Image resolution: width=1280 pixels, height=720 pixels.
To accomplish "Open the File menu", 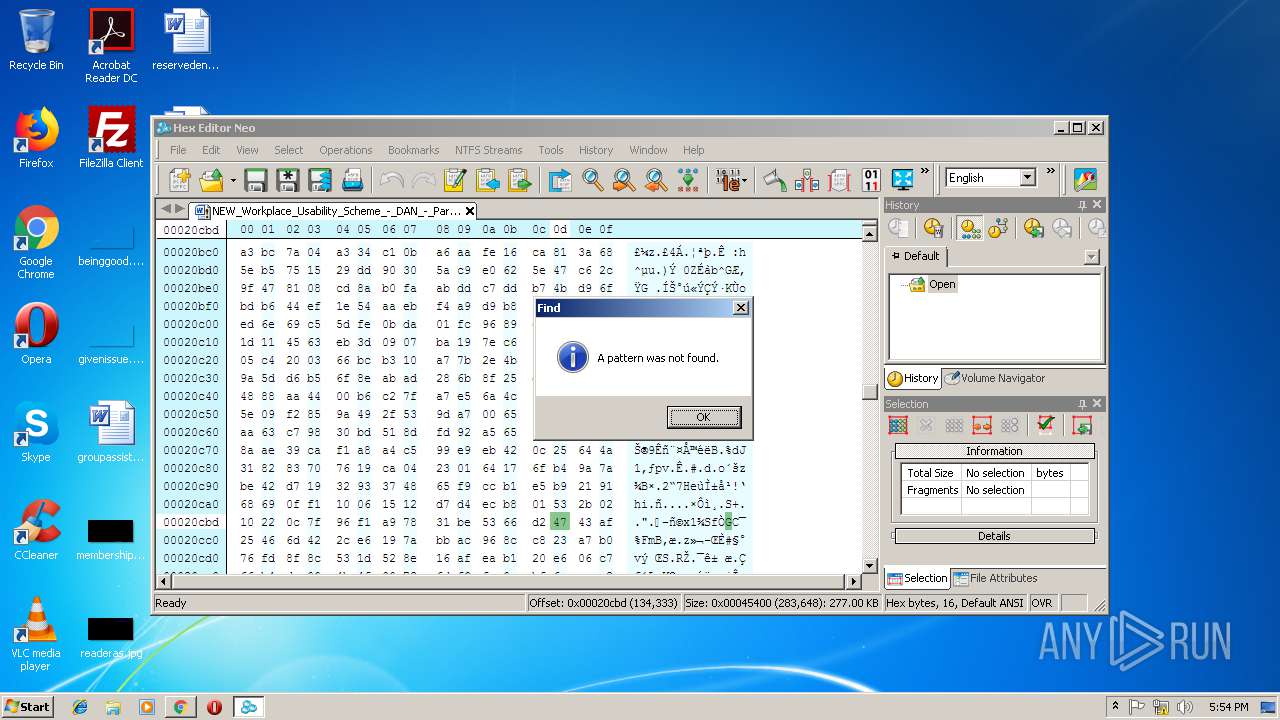I will 178,150.
